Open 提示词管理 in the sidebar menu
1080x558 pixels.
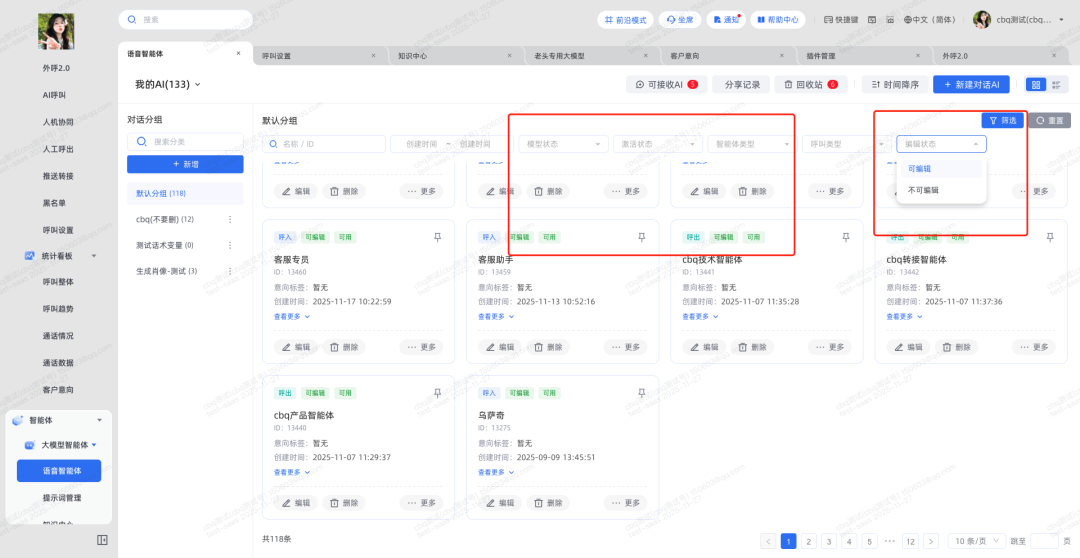click(x=62, y=497)
